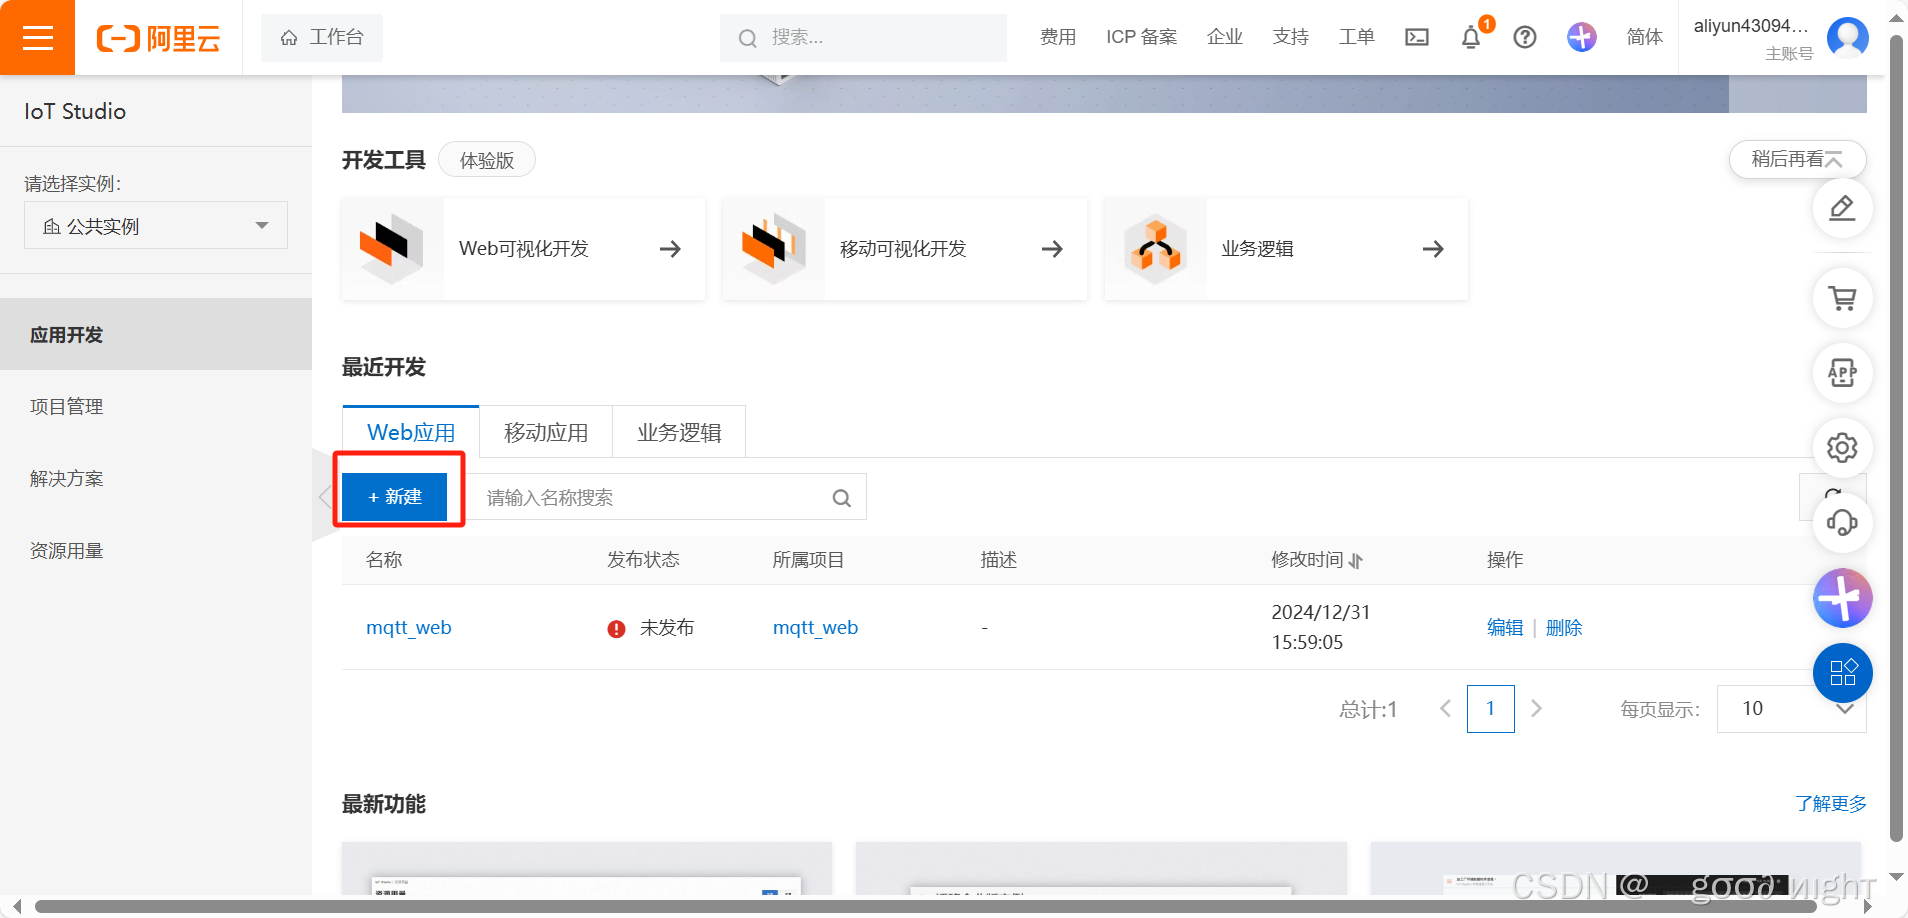The height and width of the screenshot is (918, 1908).
Task: Switch language via 简体
Action: coord(1644,37)
